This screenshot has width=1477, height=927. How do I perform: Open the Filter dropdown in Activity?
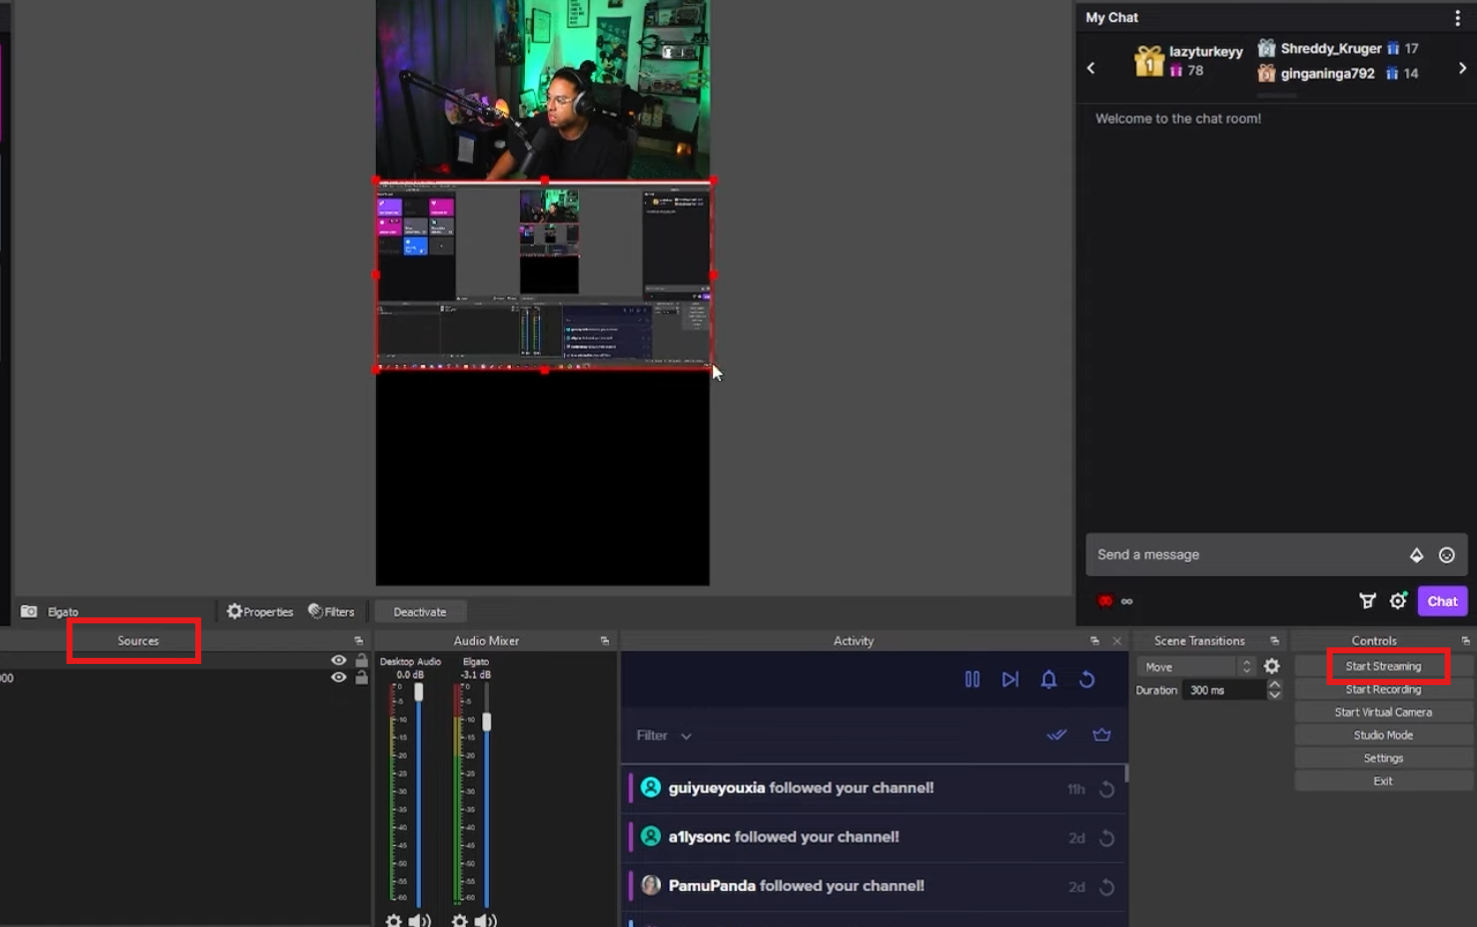pyautogui.click(x=663, y=734)
